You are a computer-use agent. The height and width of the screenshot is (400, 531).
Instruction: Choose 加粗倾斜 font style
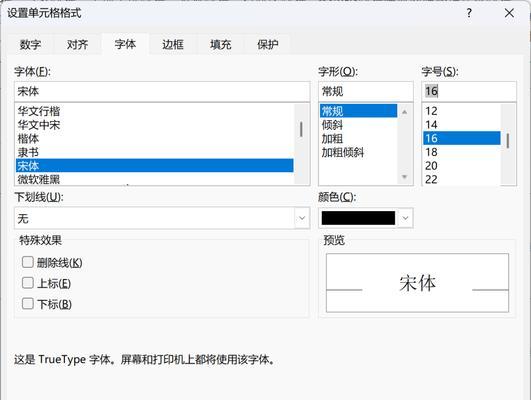[x=359, y=152]
